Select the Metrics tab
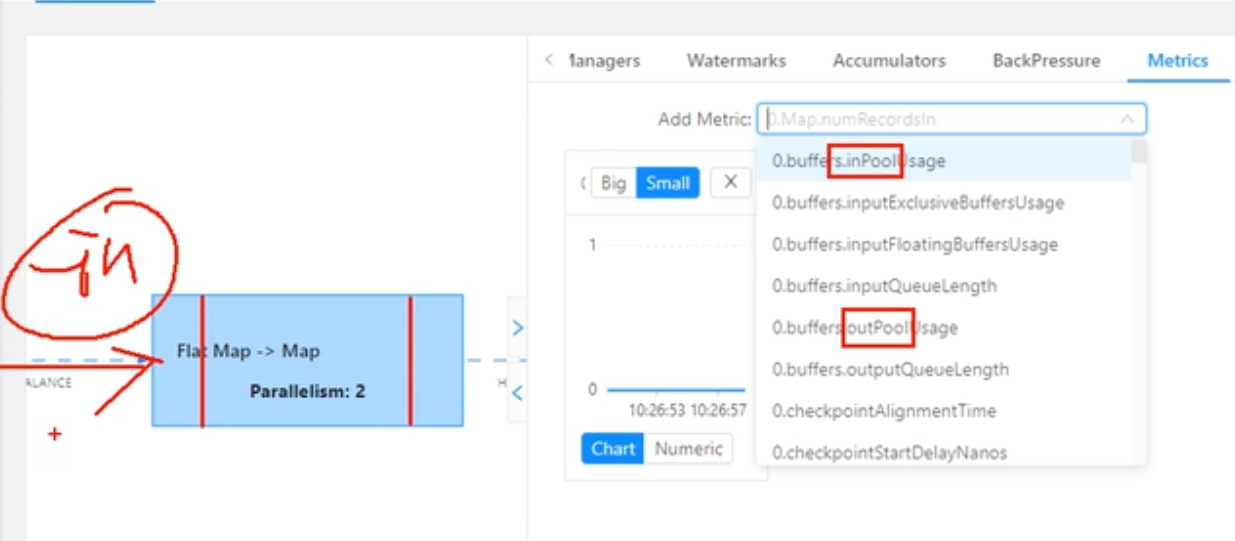 click(1177, 61)
